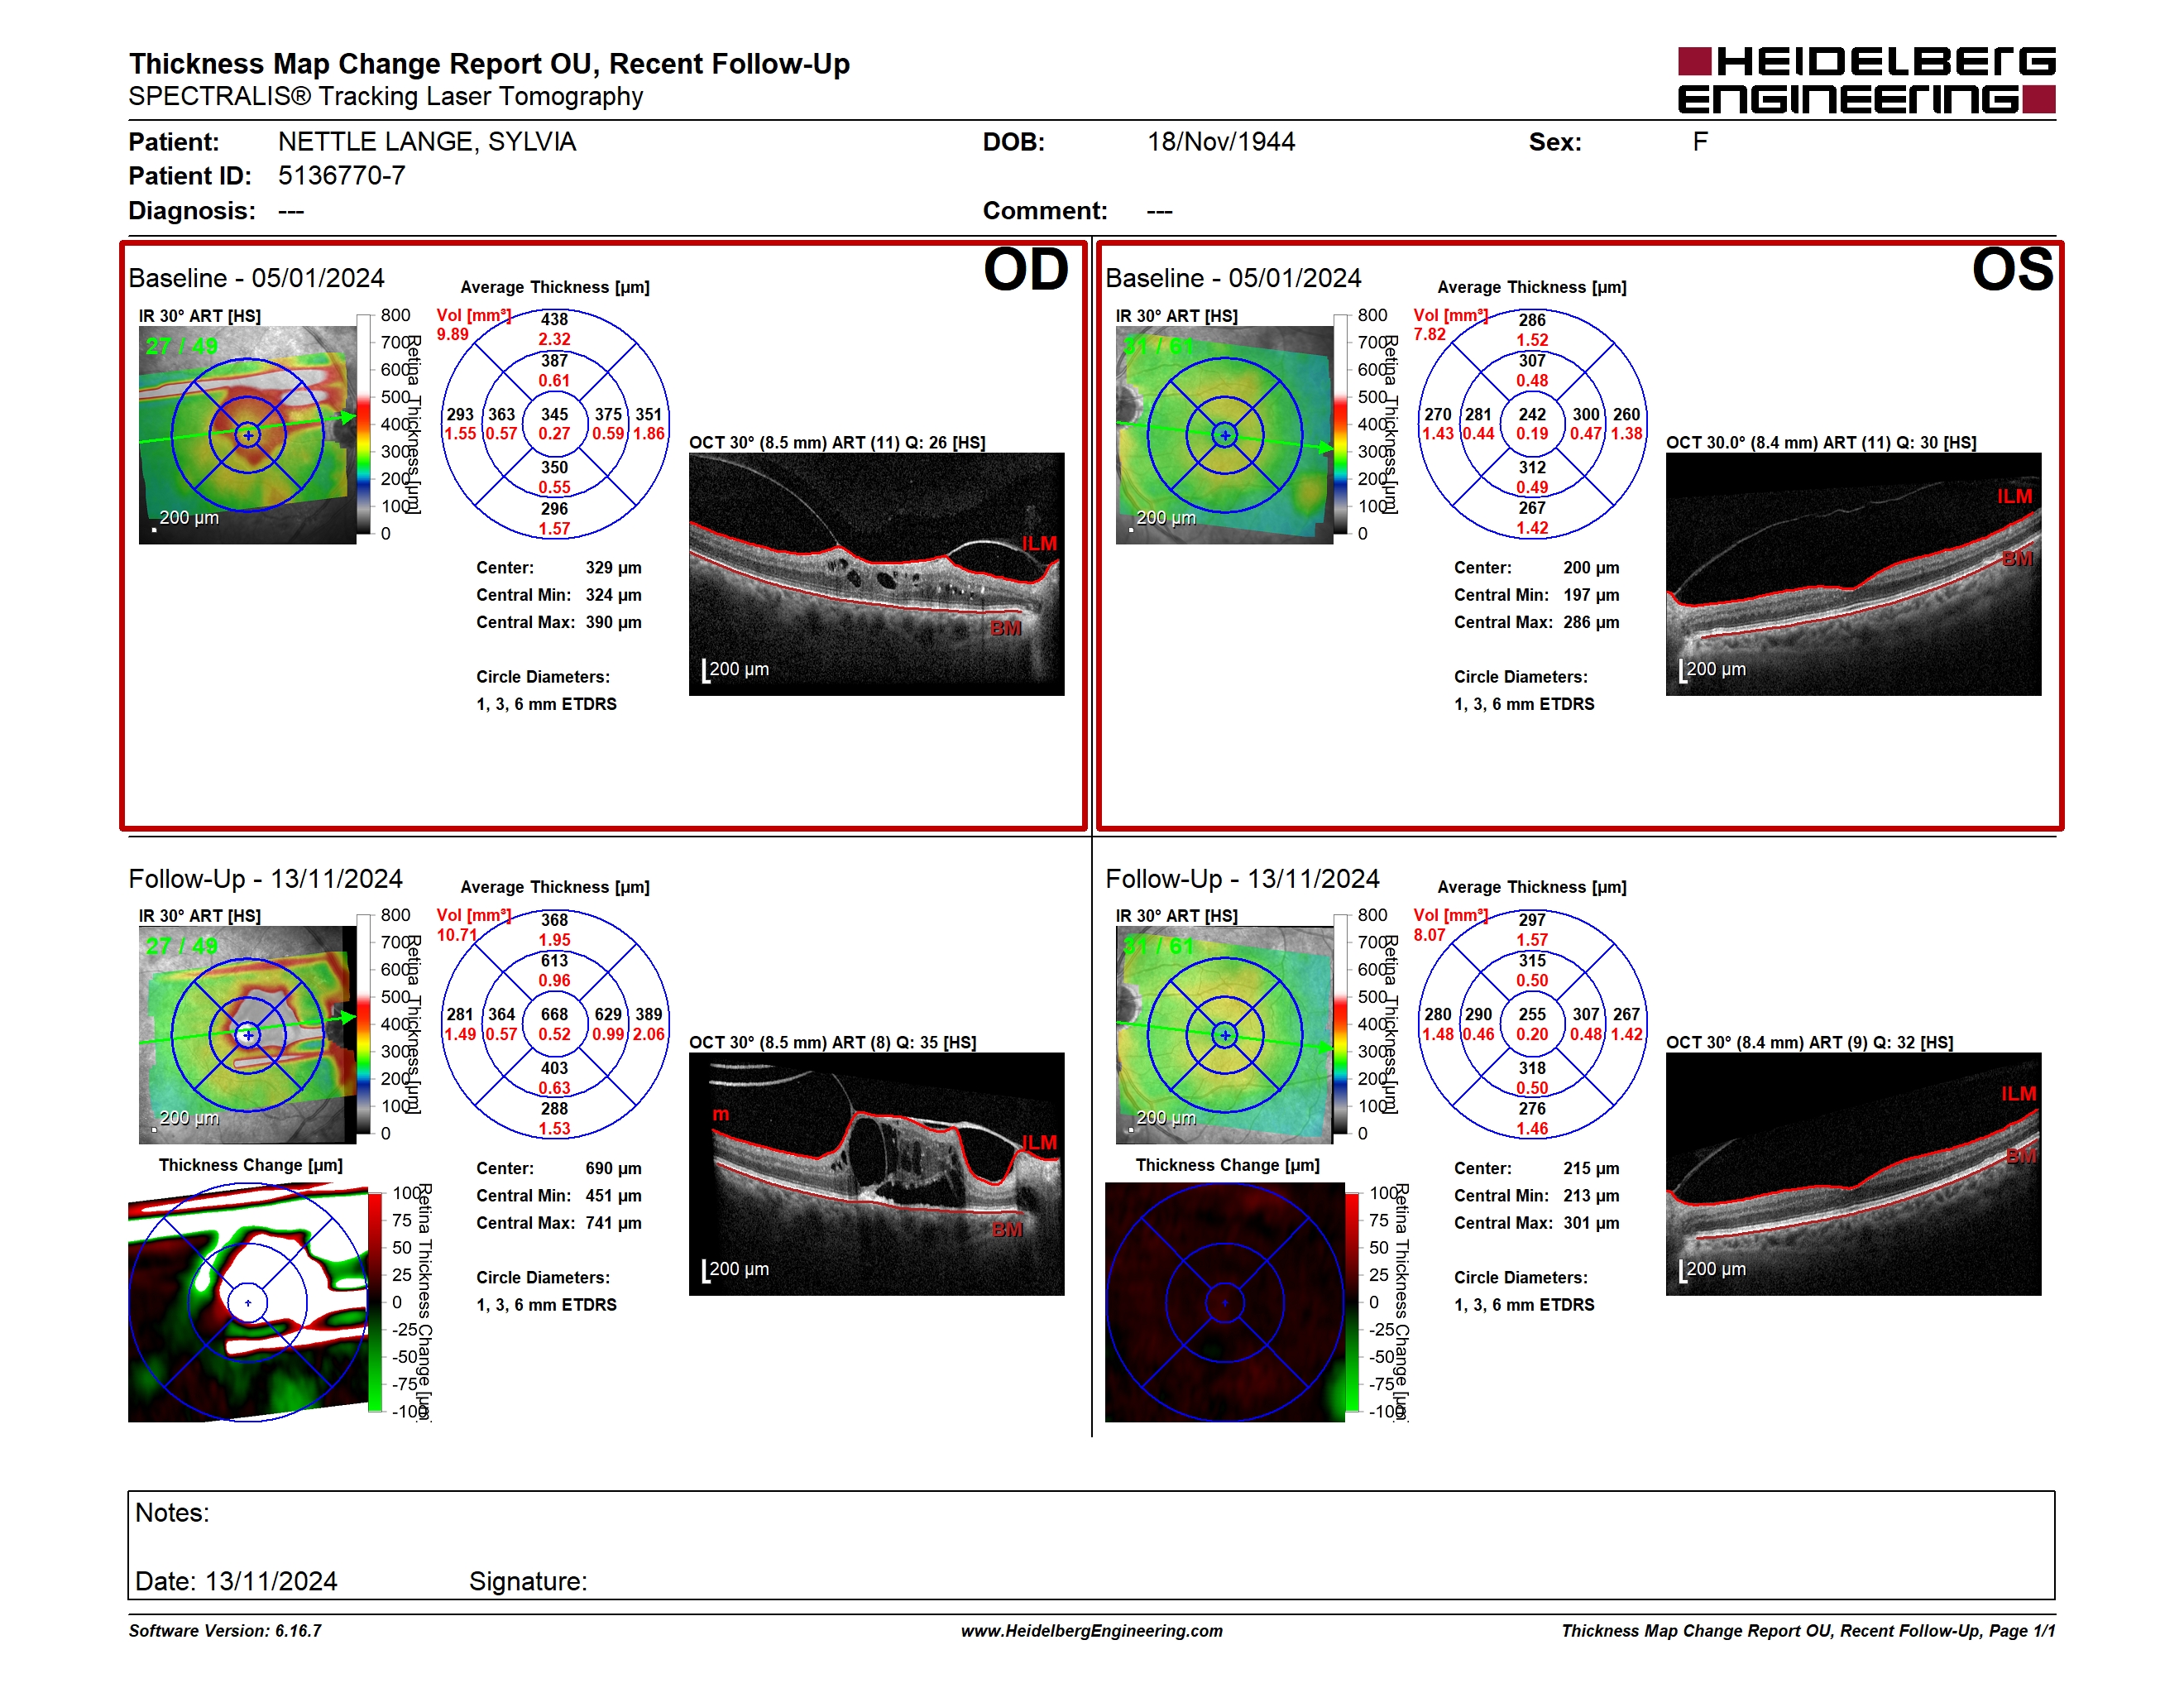Click the OD follow-up superior inner value 613
This screenshot has width=2184, height=1688.
tap(555, 960)
